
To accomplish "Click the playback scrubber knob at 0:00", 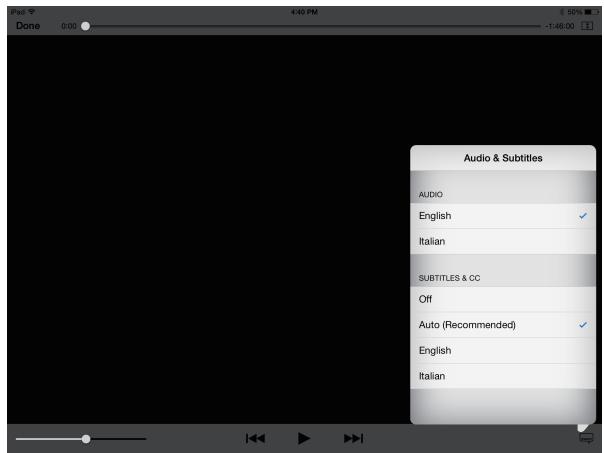I will point(86,26).
